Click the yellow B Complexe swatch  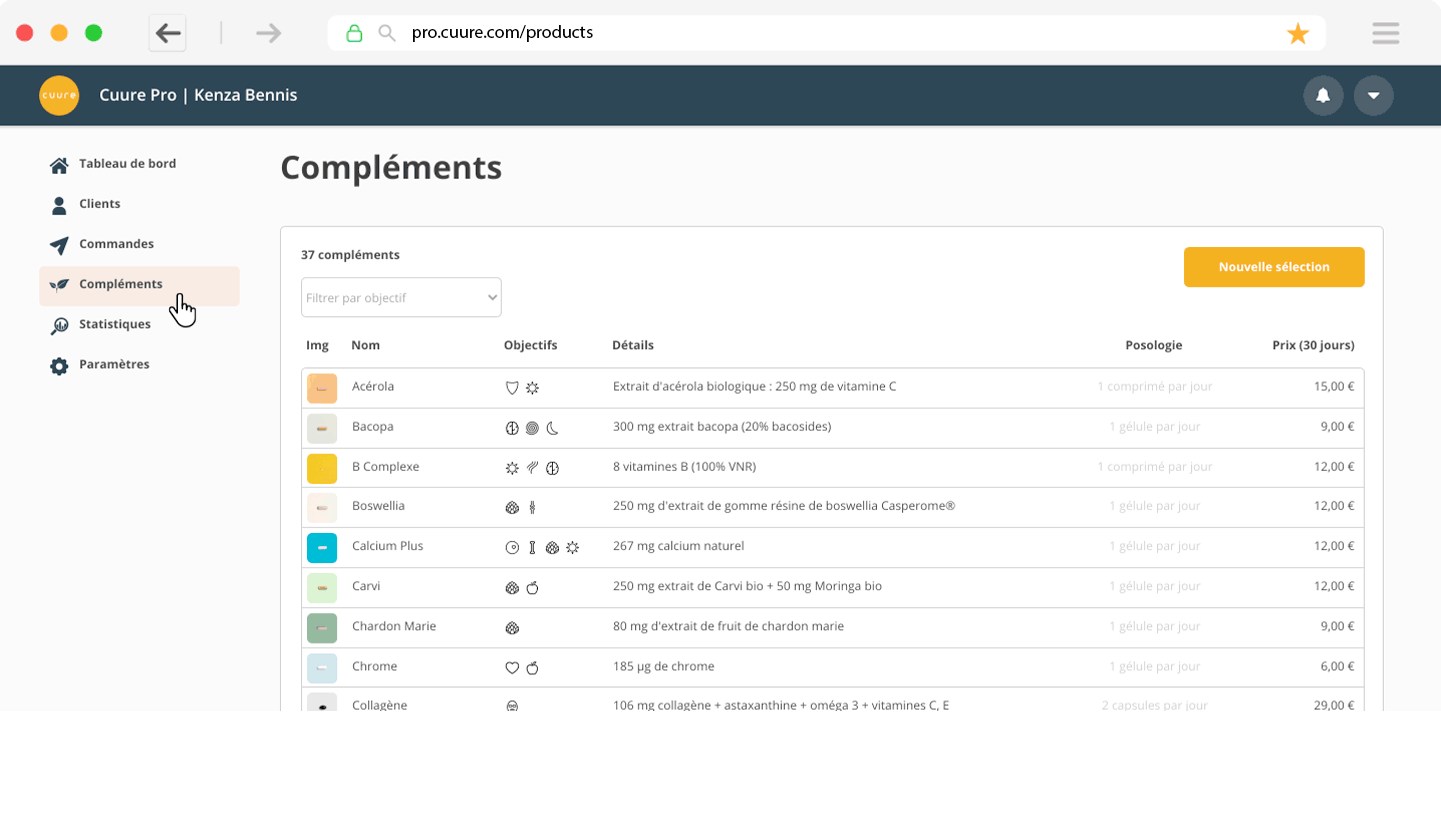tap(321, 468)
